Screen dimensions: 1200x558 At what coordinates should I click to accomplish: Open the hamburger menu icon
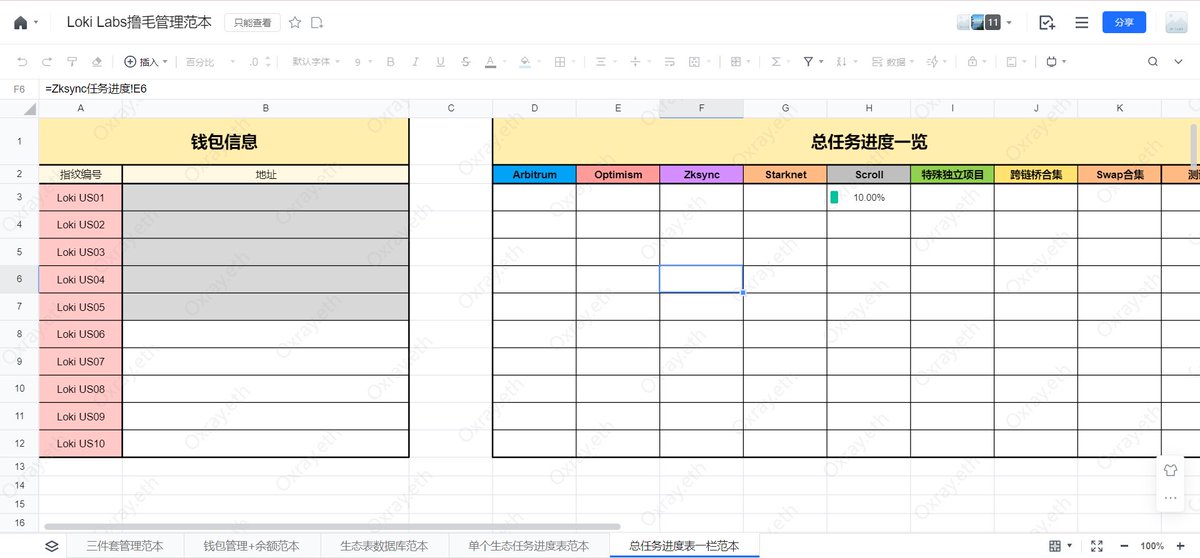pyautogui.click(x=1081, y=22)
